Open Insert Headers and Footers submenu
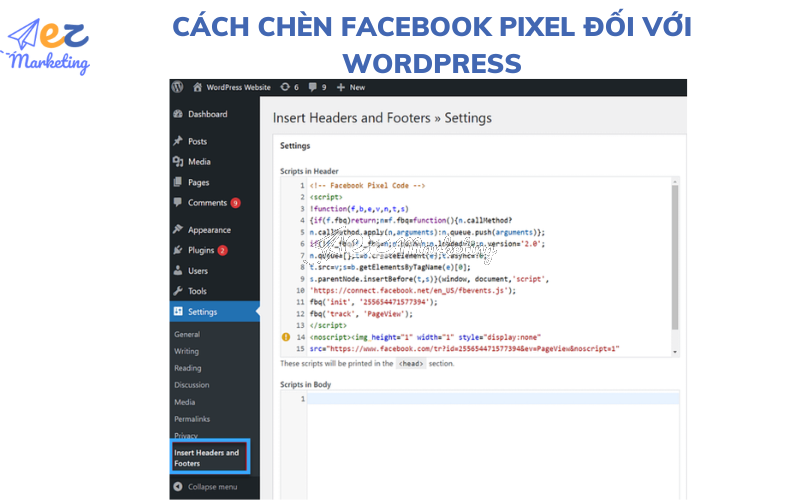This screenshot has height=500, width=800. (206, 458)
